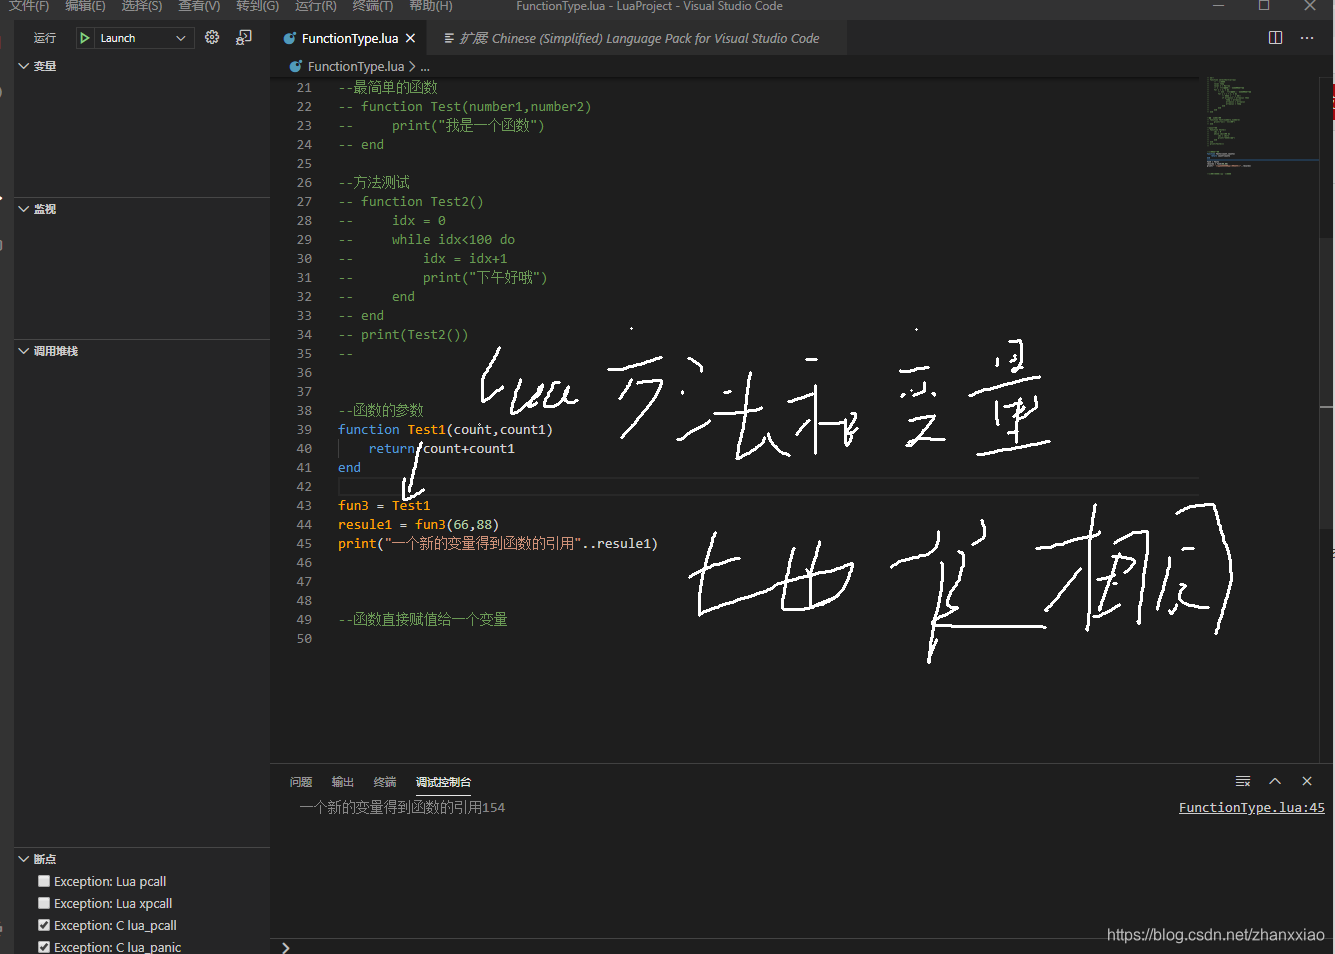Image resolution: width=1335 pixels, height=954 pixels.
Task: Switch to the FunctionType.lua editor tab
Action: click(x=350, y=38)
